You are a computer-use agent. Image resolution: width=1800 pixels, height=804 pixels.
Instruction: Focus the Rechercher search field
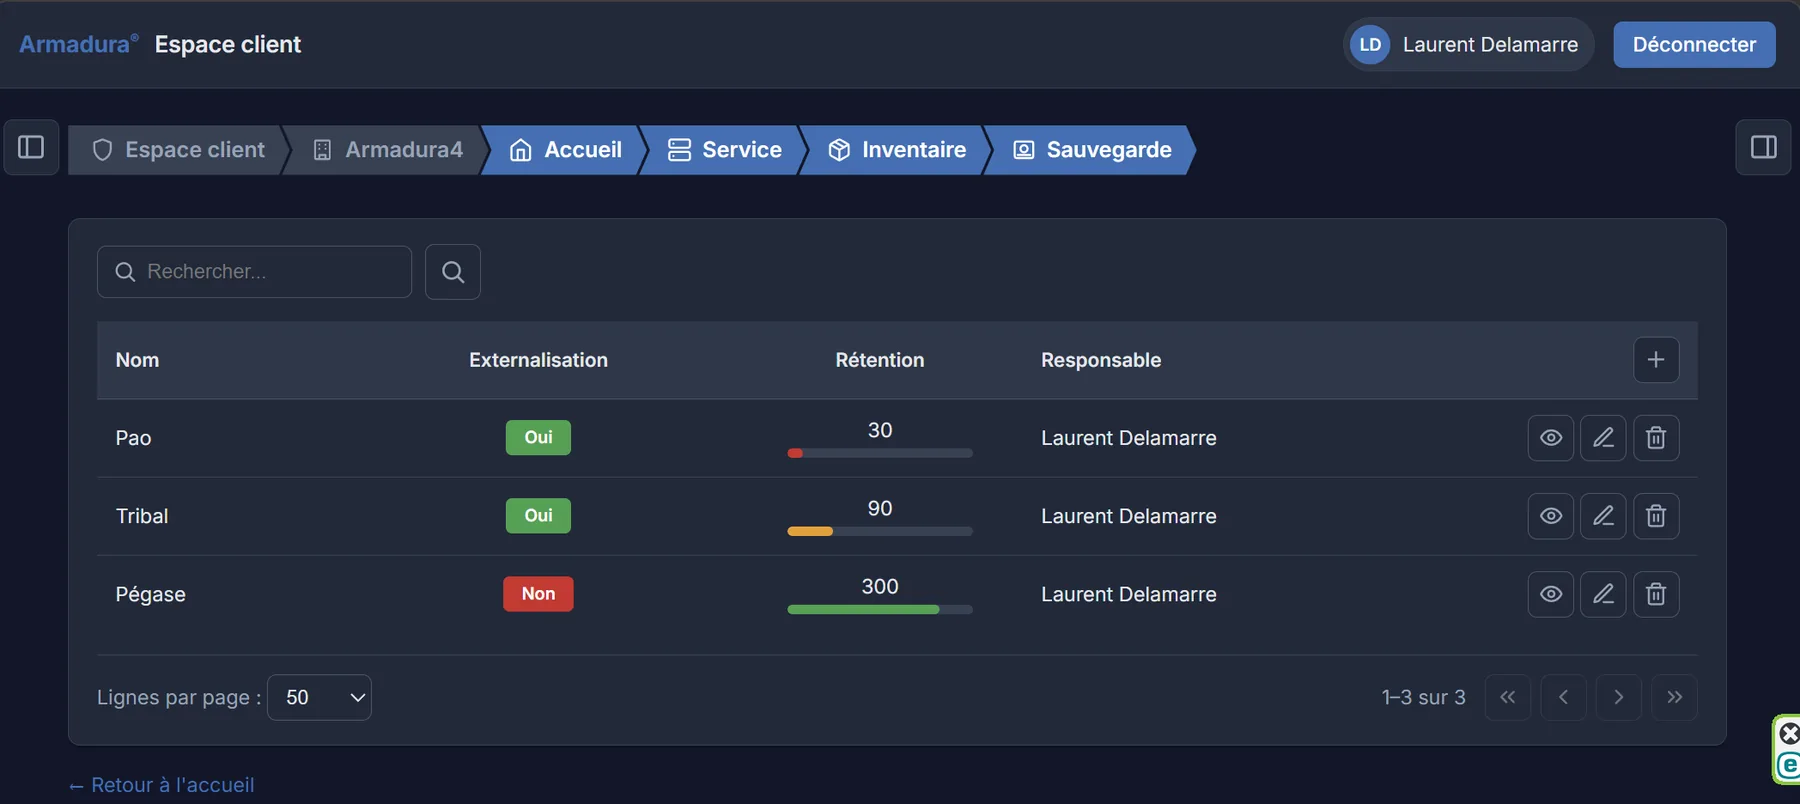[x=254, y=272]
